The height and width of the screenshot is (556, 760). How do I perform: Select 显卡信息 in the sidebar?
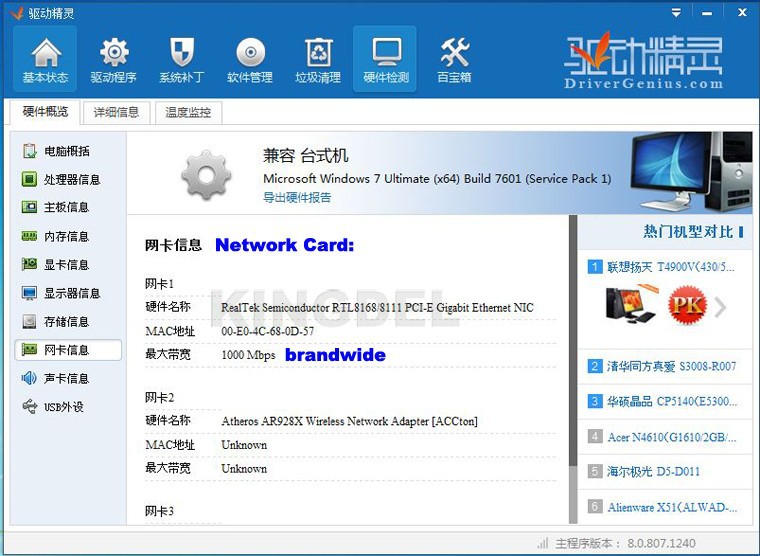[x=66, y=265]
